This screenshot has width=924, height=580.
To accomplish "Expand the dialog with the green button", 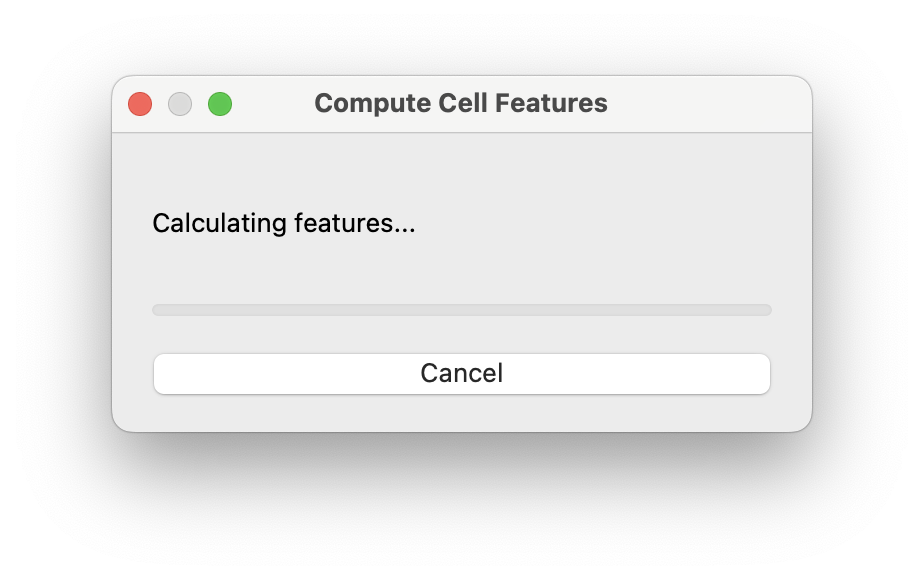I will [x=220, y=103].
